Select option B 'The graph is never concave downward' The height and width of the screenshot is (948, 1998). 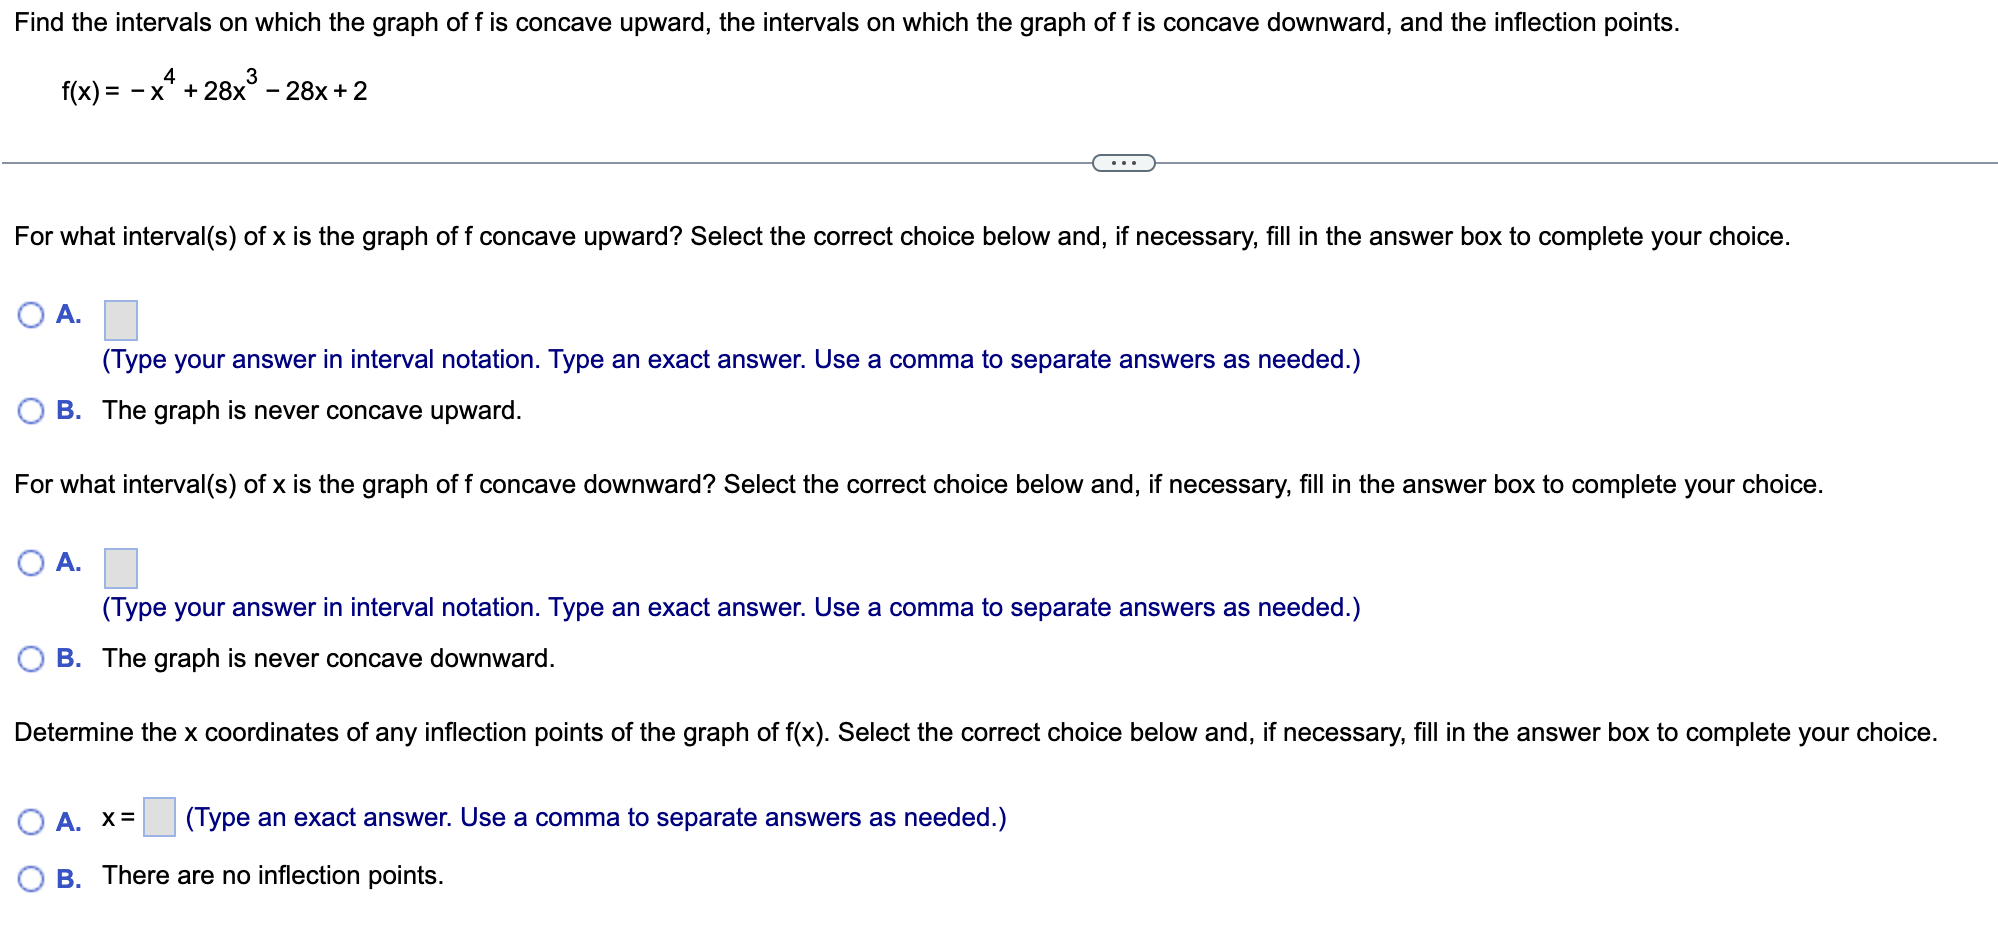[31, 658]
